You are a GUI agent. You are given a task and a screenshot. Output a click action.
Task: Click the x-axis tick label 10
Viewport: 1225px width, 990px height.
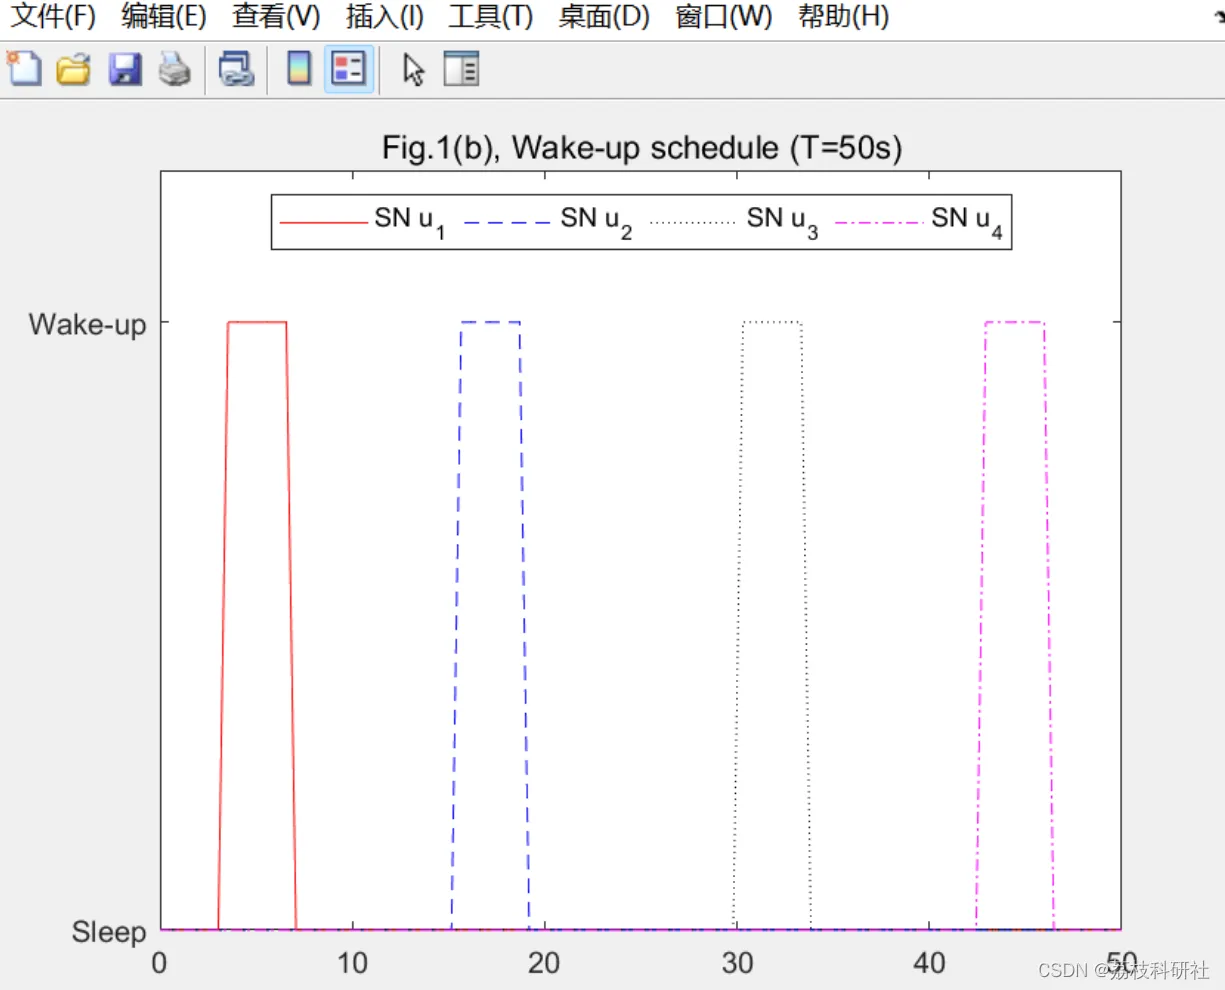pyautogui.click(x=352, y=963)
